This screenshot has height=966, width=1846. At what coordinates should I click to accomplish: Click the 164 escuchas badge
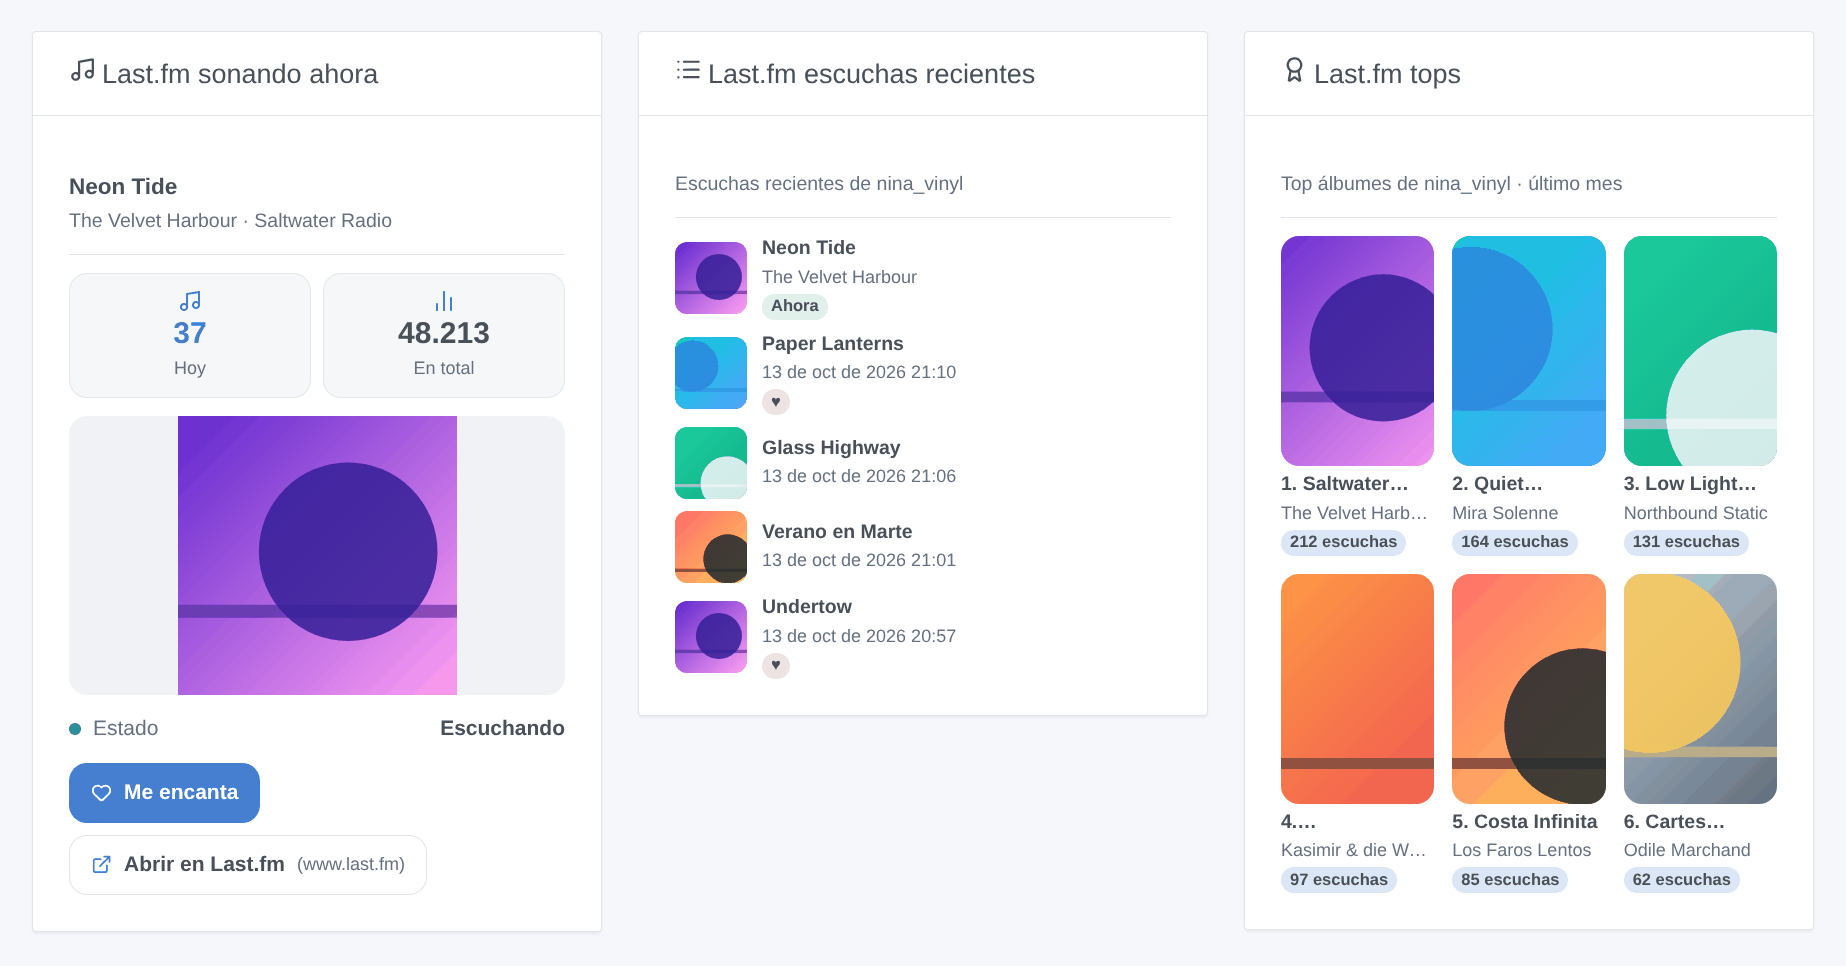point(1515,542)
